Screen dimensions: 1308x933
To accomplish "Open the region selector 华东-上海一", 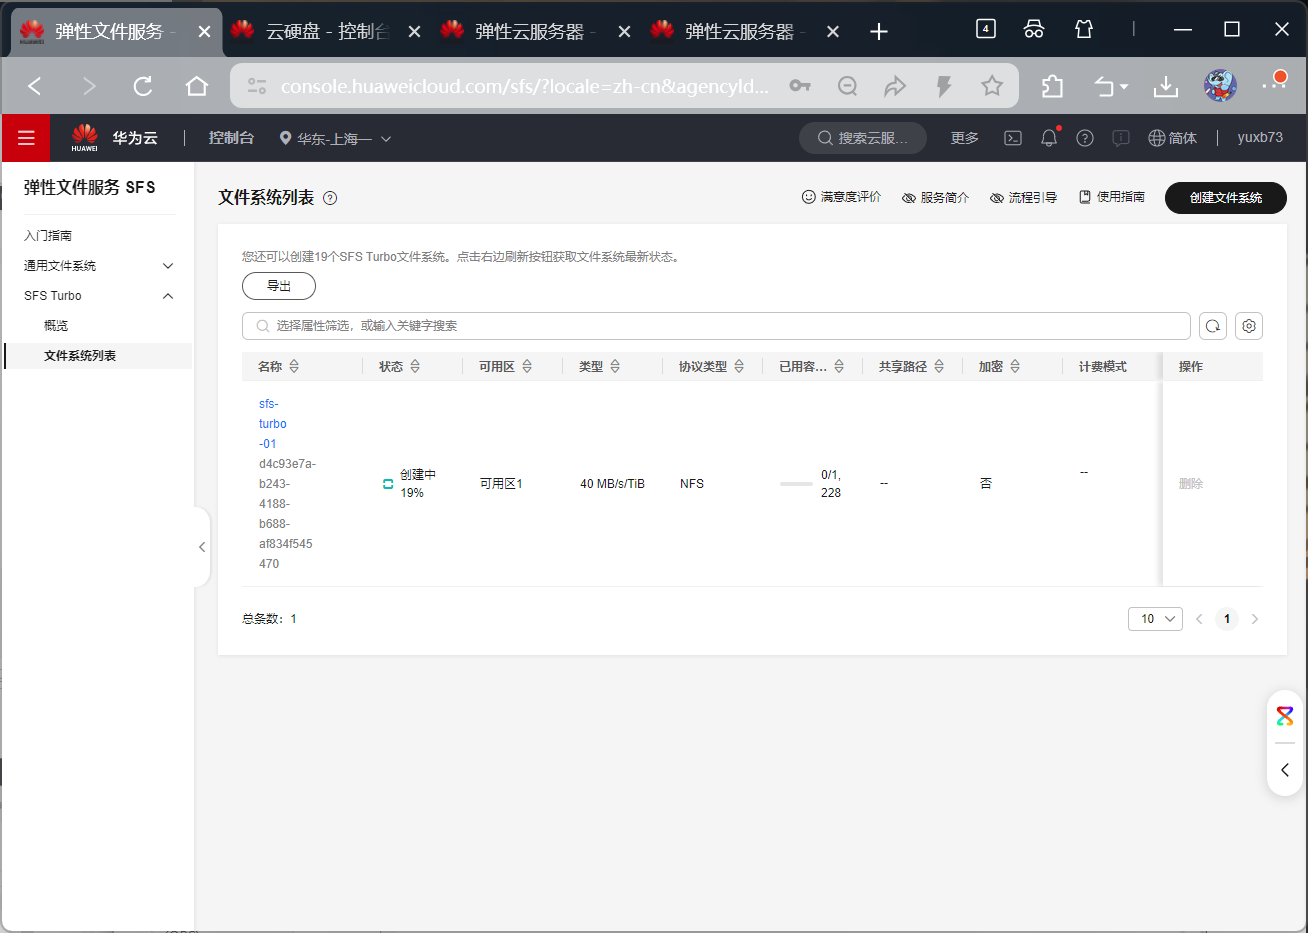I will click(x=335, y=139).
